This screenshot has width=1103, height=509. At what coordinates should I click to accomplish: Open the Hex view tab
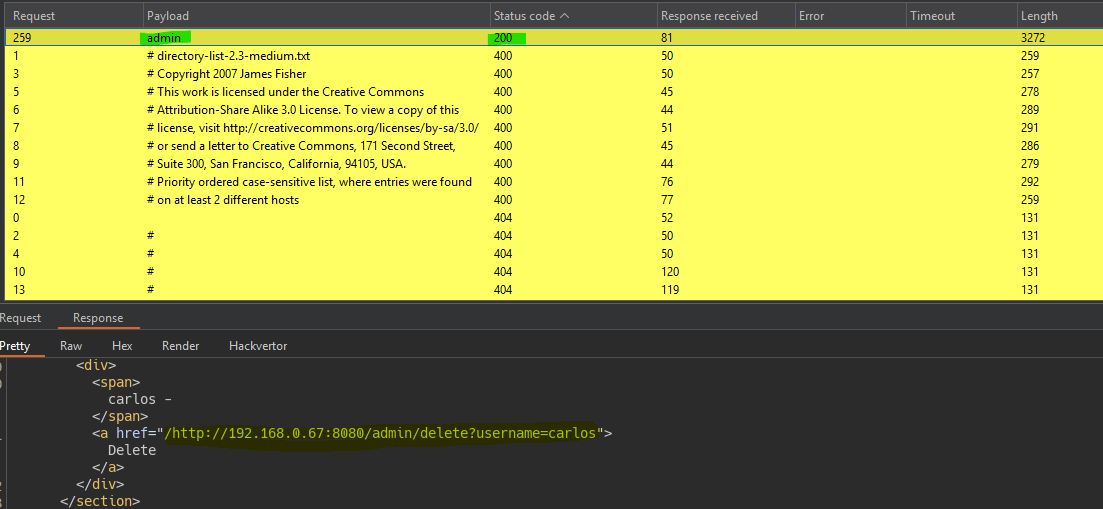122,346
